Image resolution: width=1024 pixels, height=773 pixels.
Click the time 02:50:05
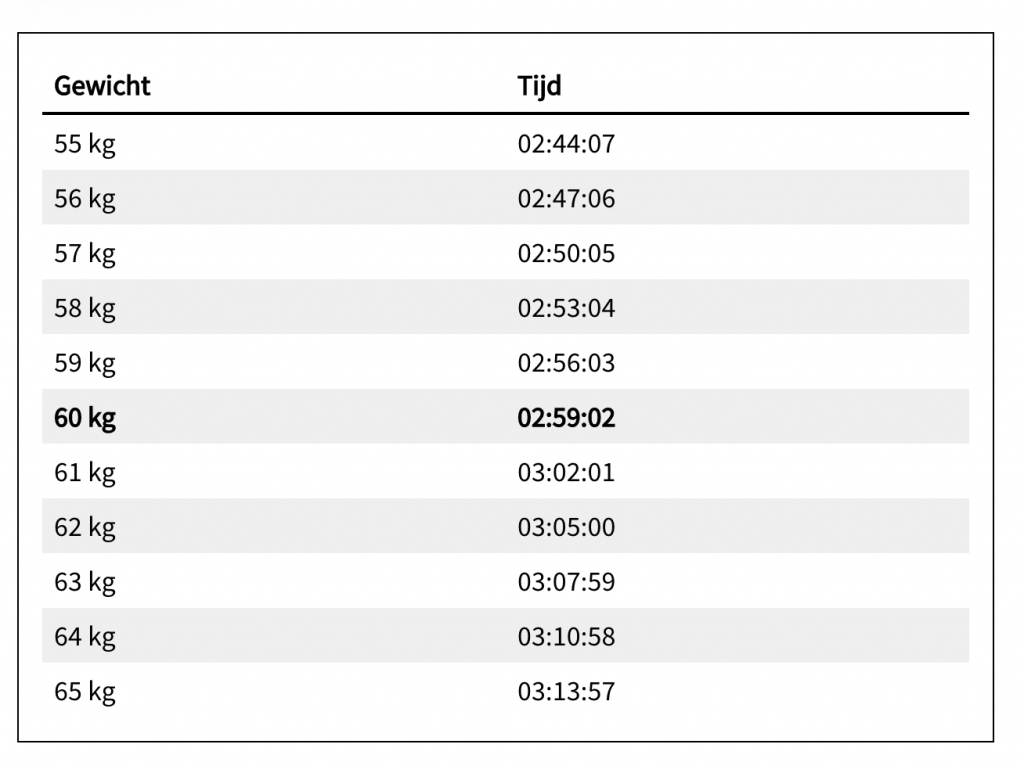pyautogui.click(x=565, y=254)
